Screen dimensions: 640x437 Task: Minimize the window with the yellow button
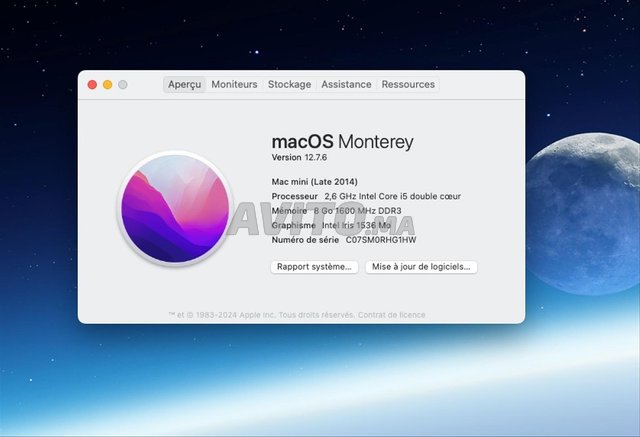(x=107, y=85)
